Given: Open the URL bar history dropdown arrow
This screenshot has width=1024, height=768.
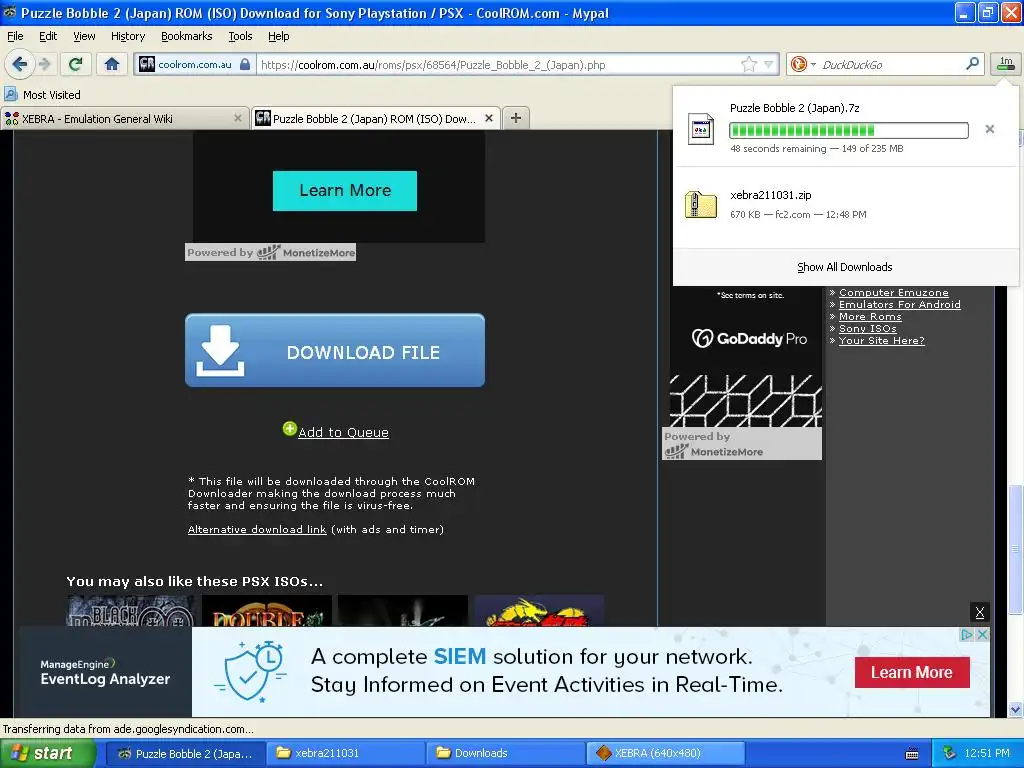Looking at the screenshot, I should [769, 64].
